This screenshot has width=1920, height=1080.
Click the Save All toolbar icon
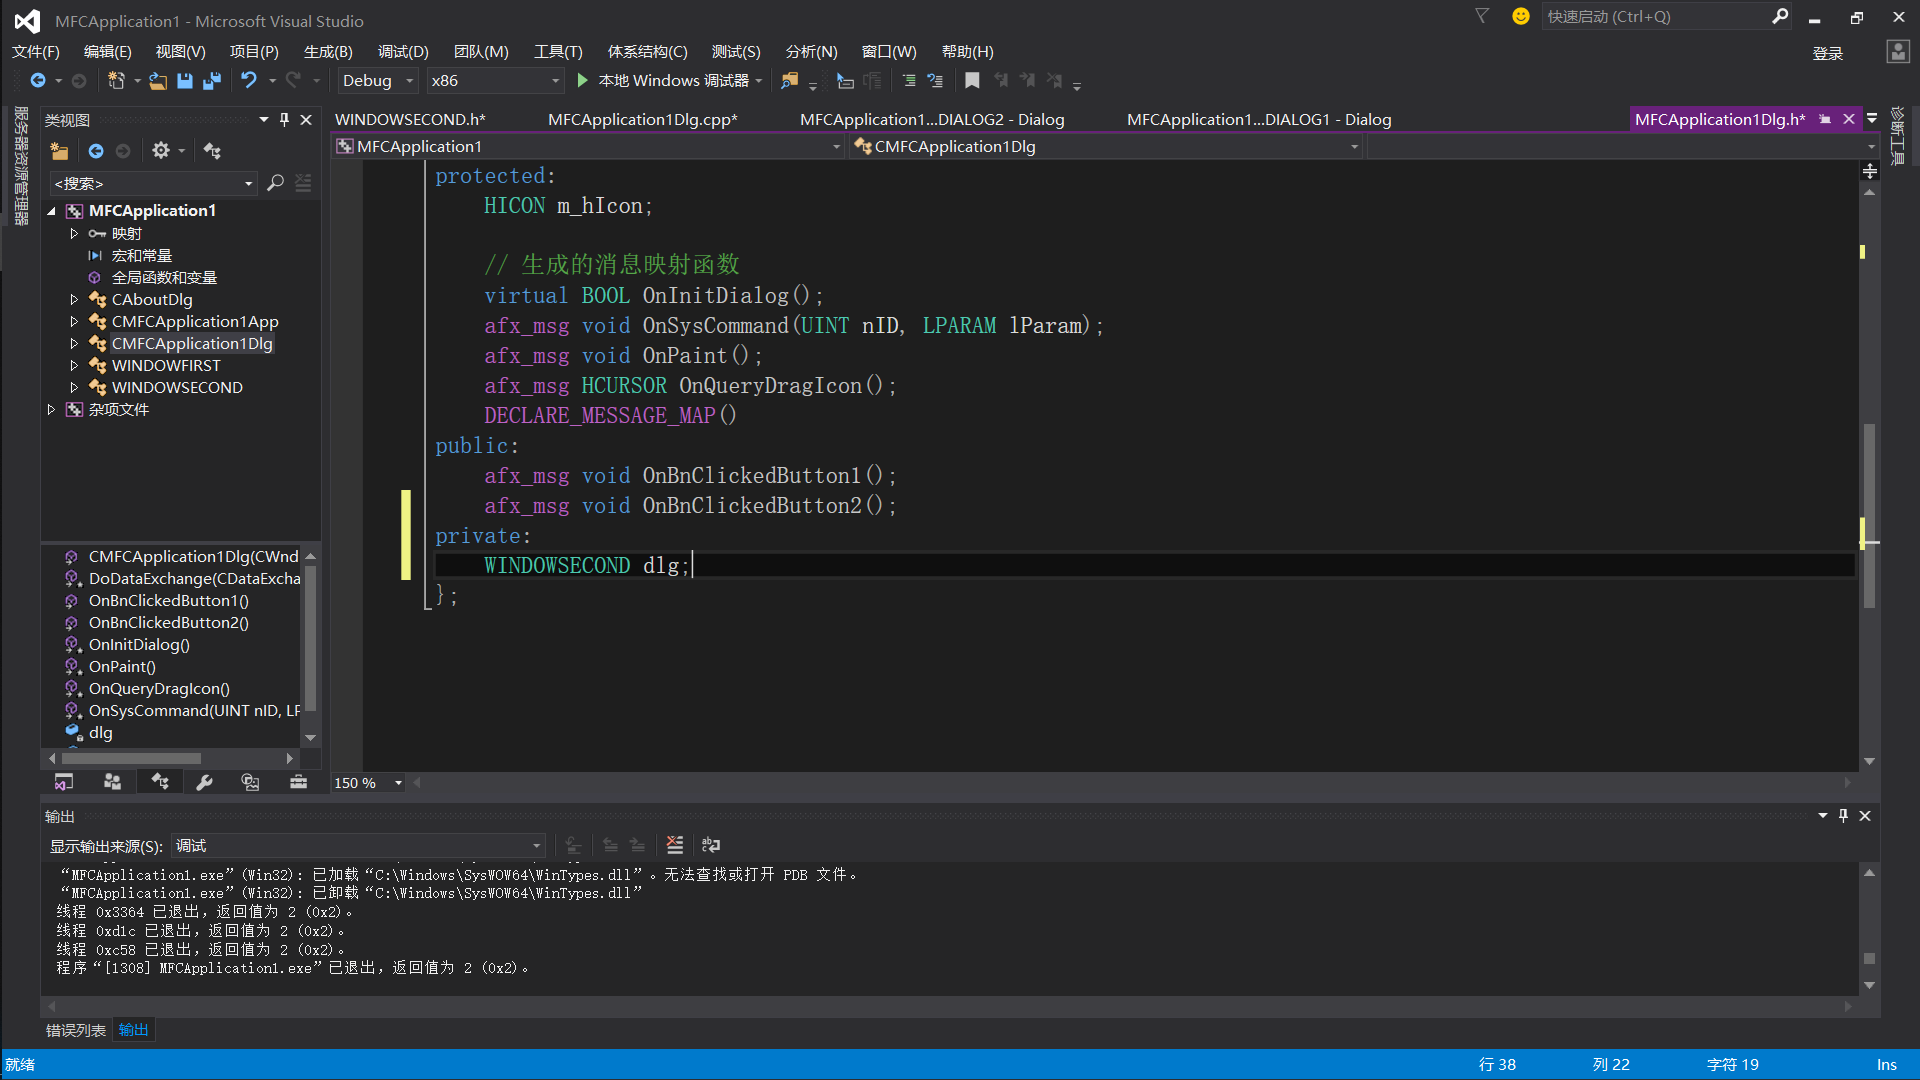point(212,81)
